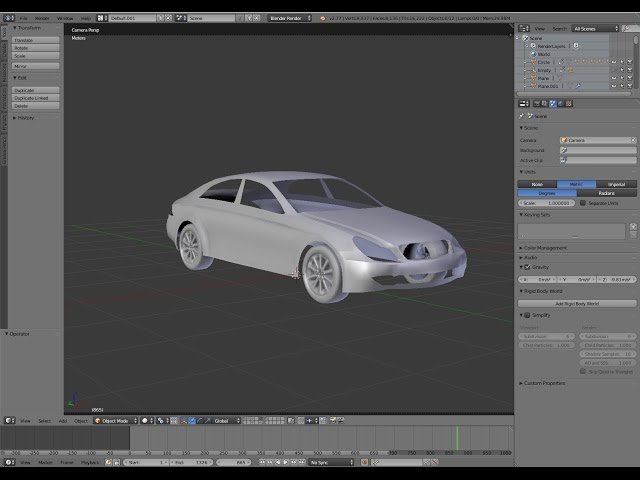Open the All Scenes outliner dropdown

[596, 29]
